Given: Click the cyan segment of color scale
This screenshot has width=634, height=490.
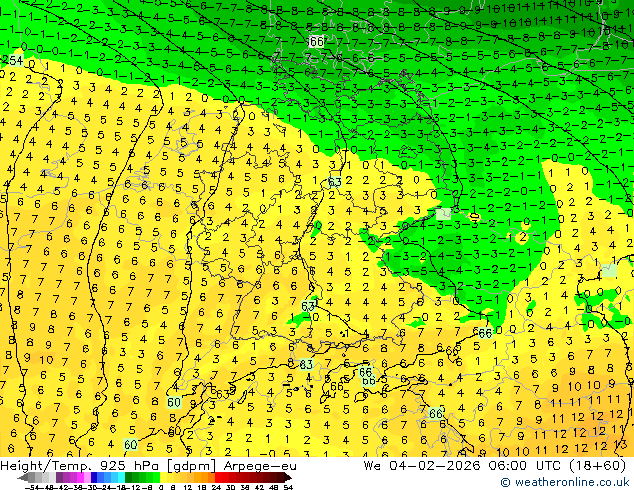Looking at the screenshot, I should tap(122, 478).
